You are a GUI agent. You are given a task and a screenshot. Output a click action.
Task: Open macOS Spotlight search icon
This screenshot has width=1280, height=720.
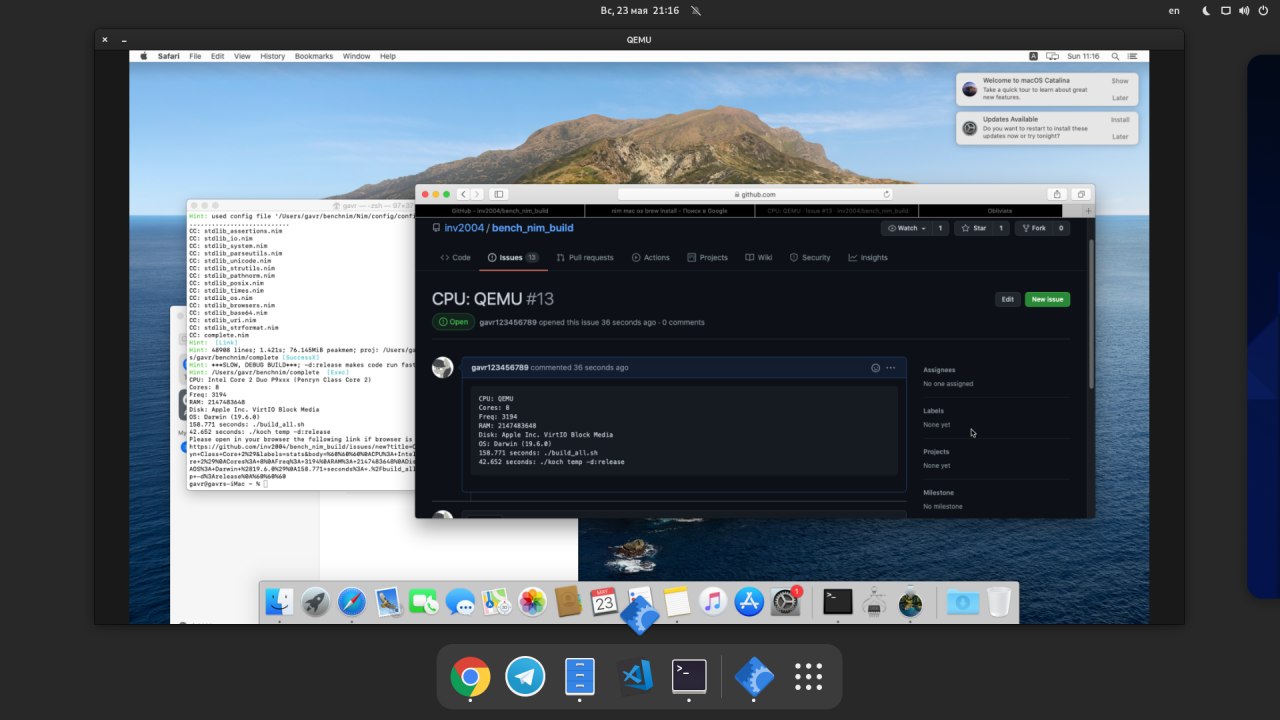click(x=1117, y=56)
